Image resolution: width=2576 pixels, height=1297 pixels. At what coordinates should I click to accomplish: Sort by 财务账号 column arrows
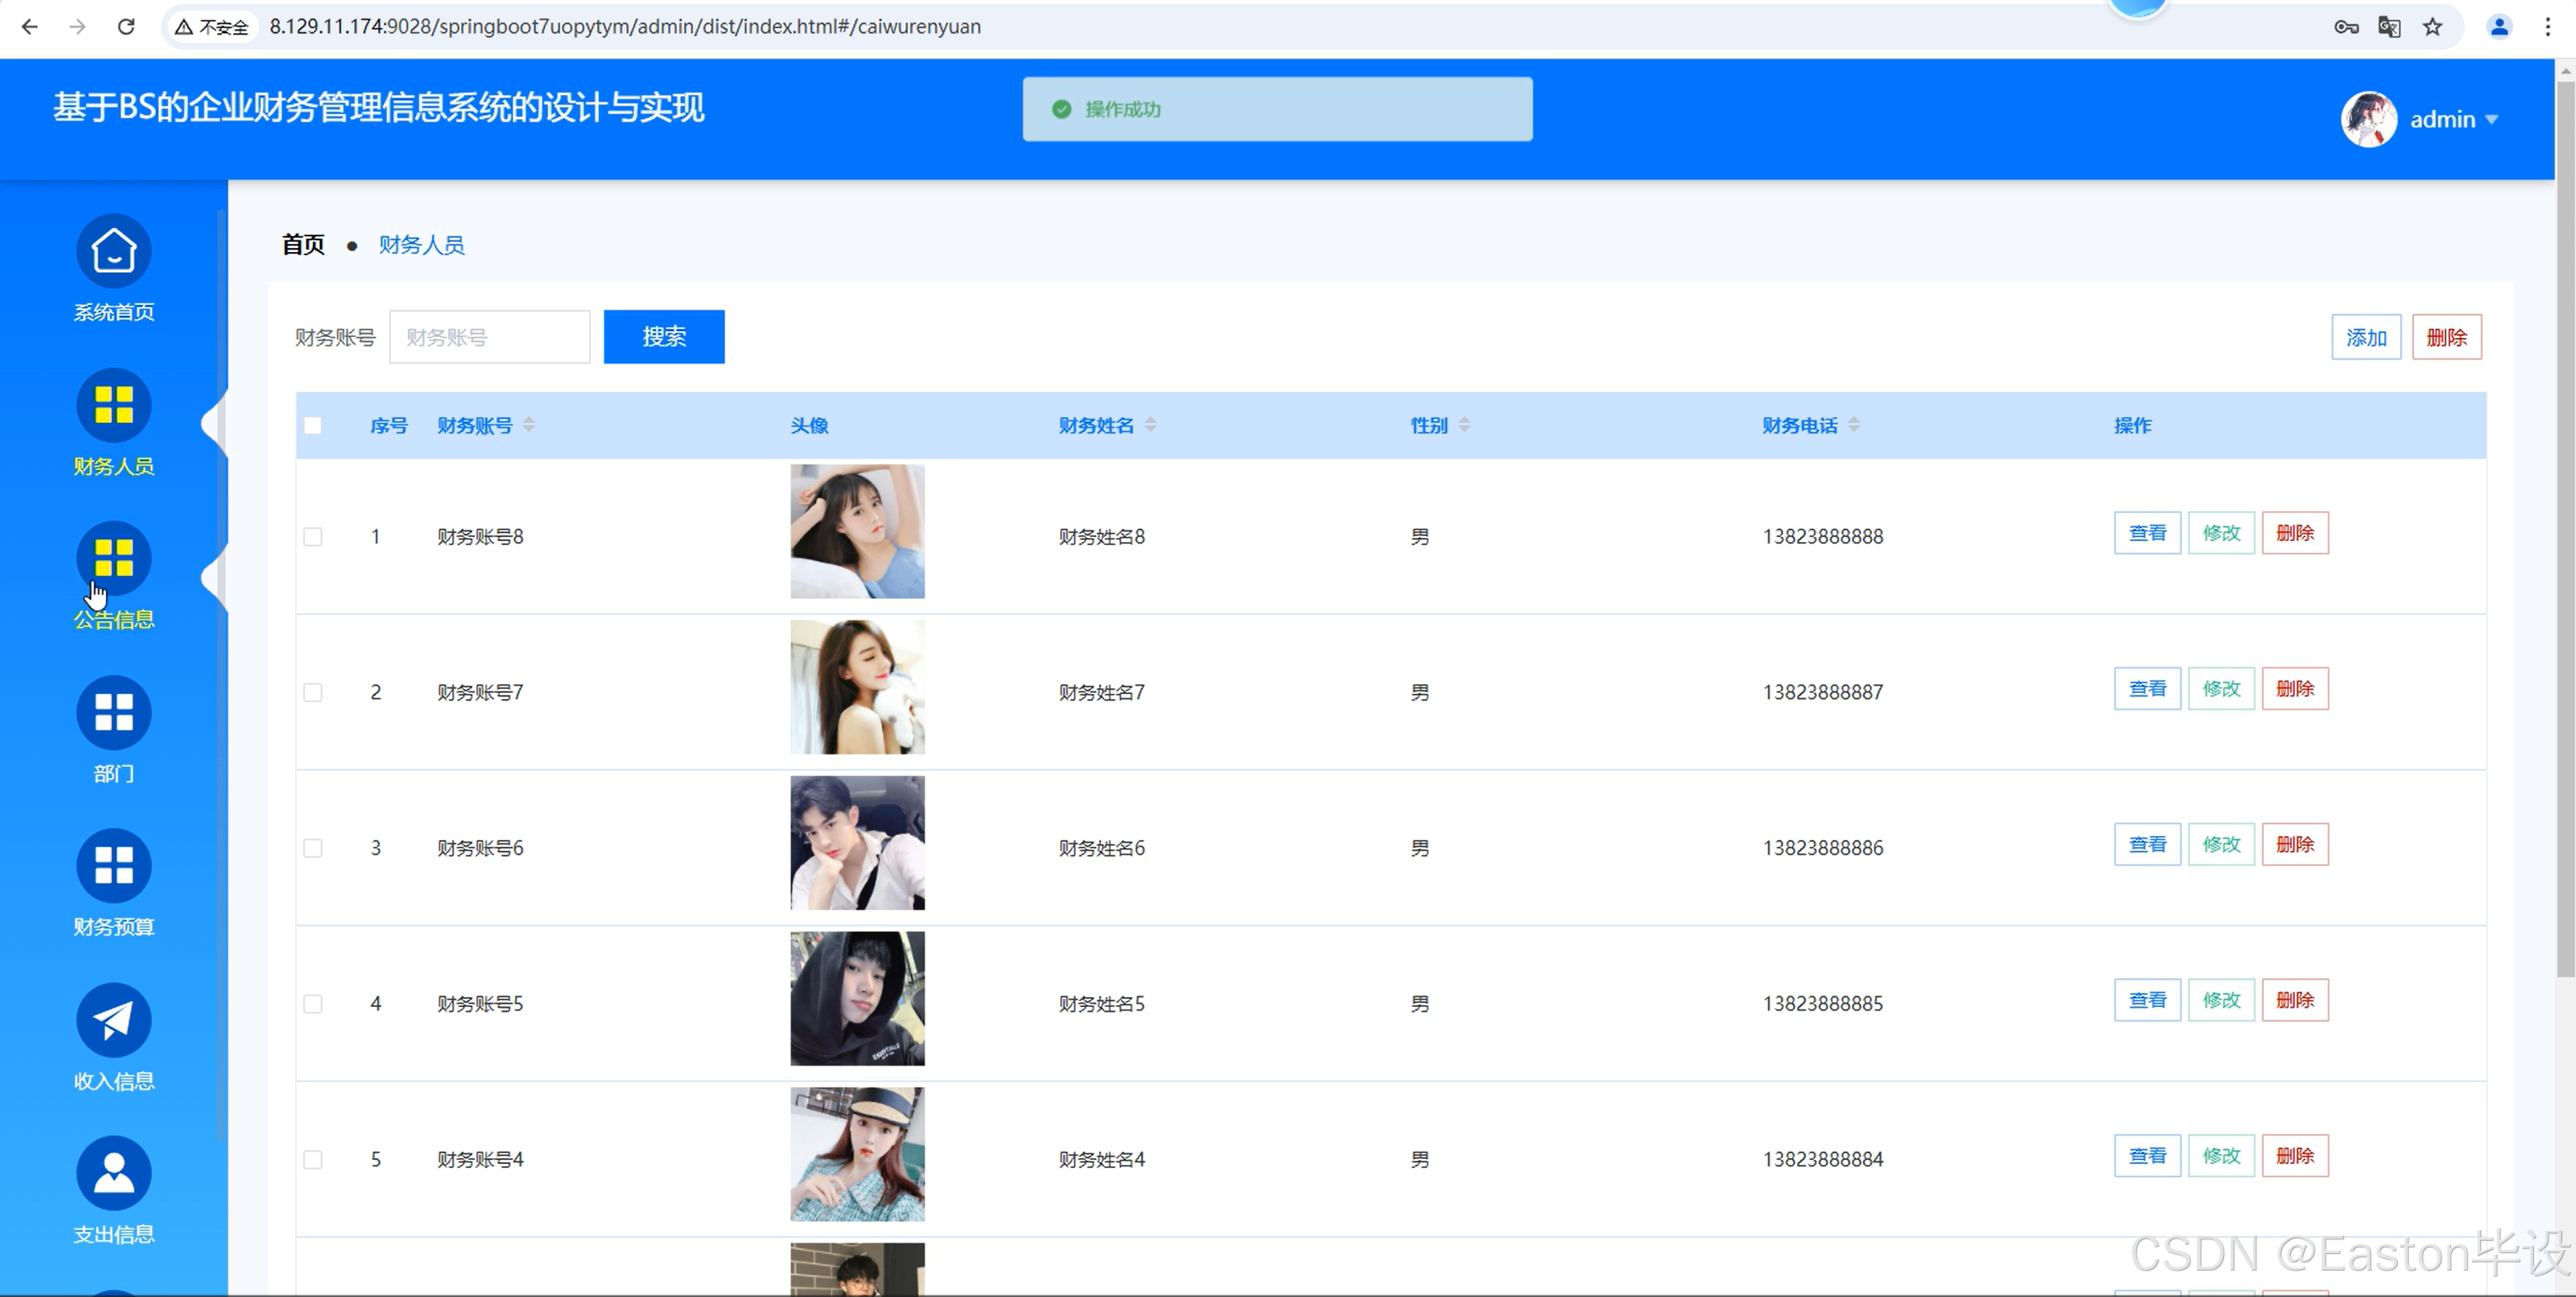[529, 425]
